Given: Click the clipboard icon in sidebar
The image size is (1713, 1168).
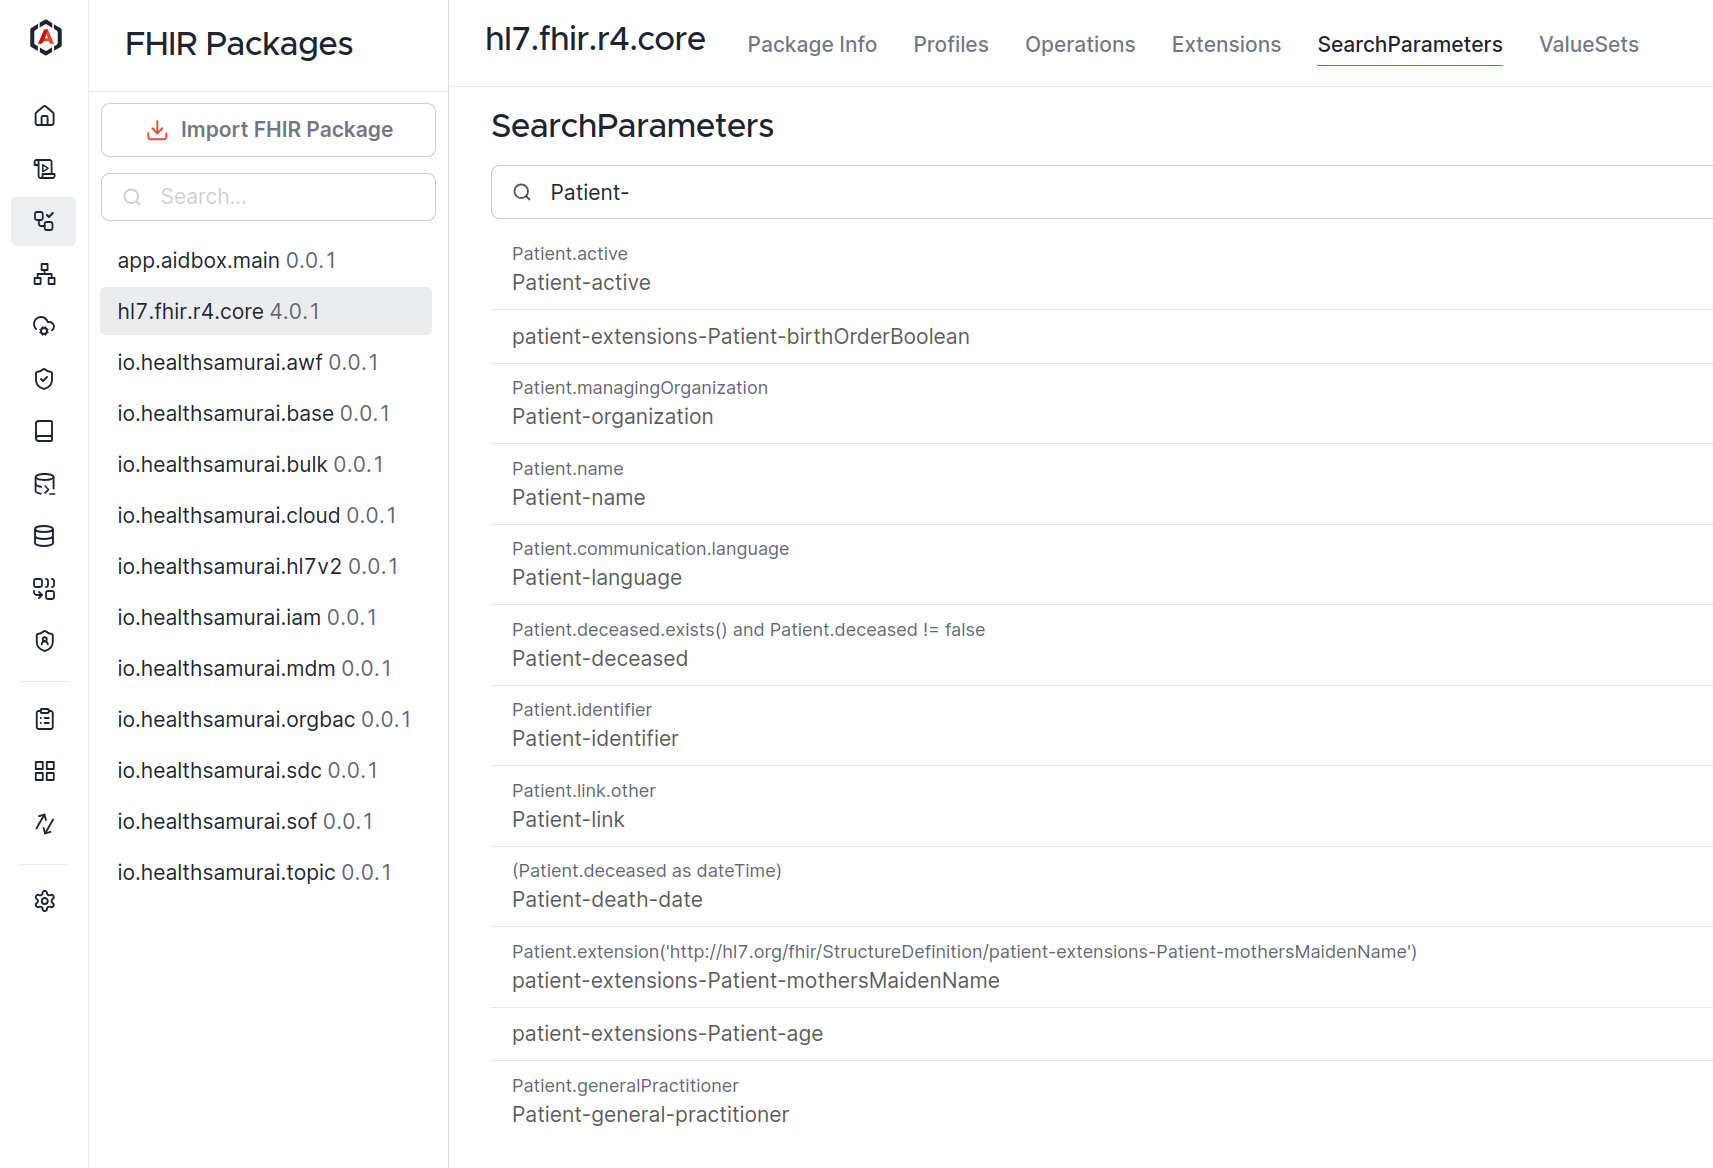Looking at the screenshot, I should 44,719.
